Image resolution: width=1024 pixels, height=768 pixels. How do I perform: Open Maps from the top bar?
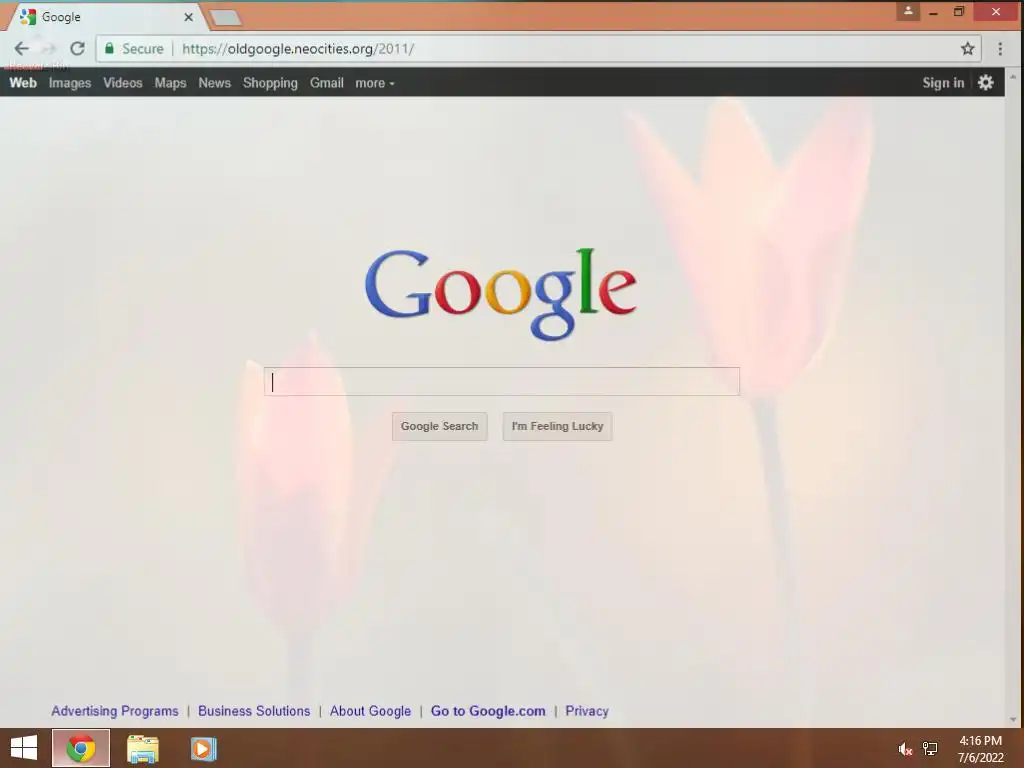170,83
